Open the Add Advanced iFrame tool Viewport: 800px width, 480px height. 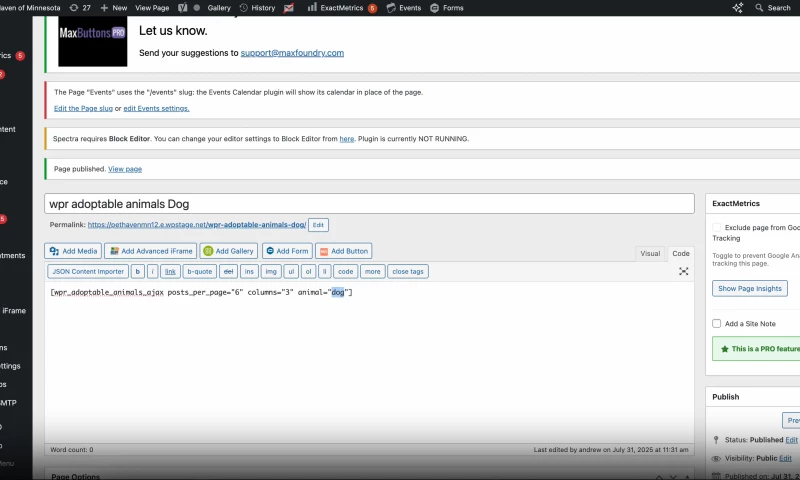[150, 251]
